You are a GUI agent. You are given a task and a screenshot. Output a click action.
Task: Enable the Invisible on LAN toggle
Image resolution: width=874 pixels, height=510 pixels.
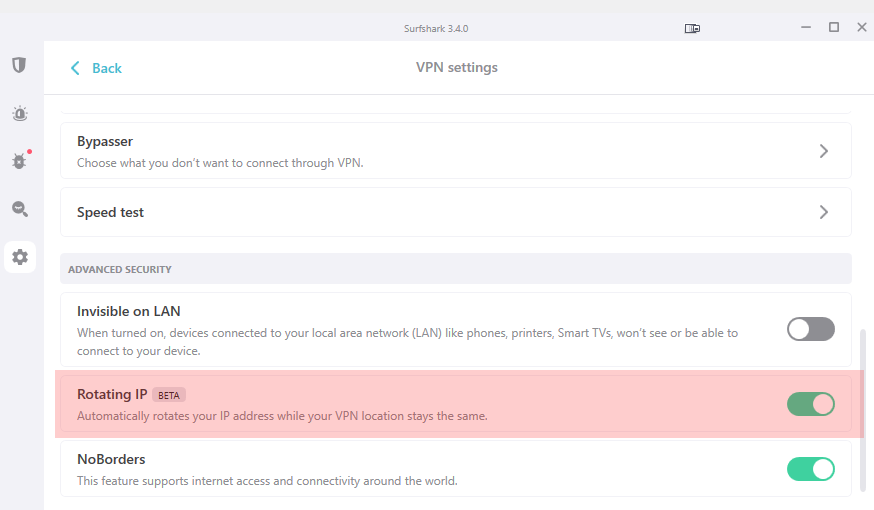pyautogui.click(x=810, y=329)
